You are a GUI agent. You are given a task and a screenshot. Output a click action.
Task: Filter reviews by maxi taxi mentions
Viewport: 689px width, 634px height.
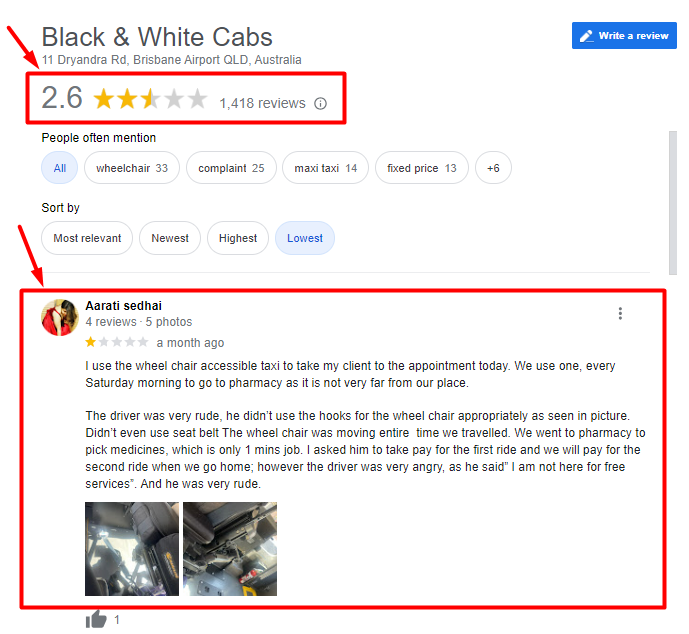tap(325, 168)
